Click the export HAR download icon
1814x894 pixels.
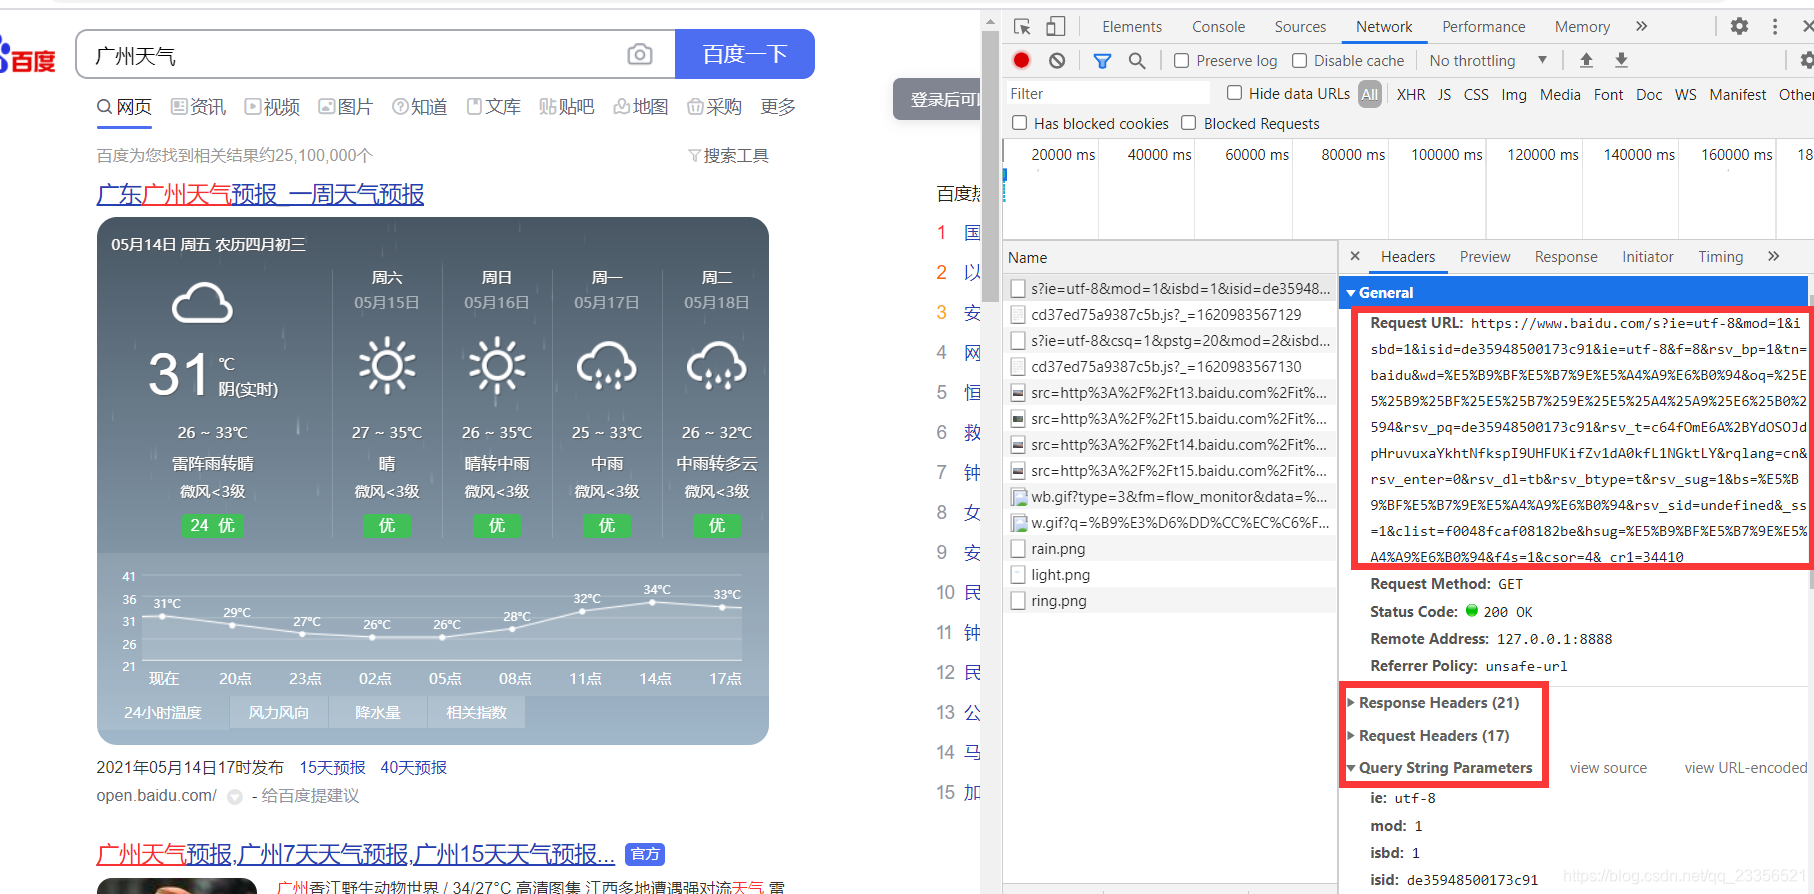(1621, 61)
